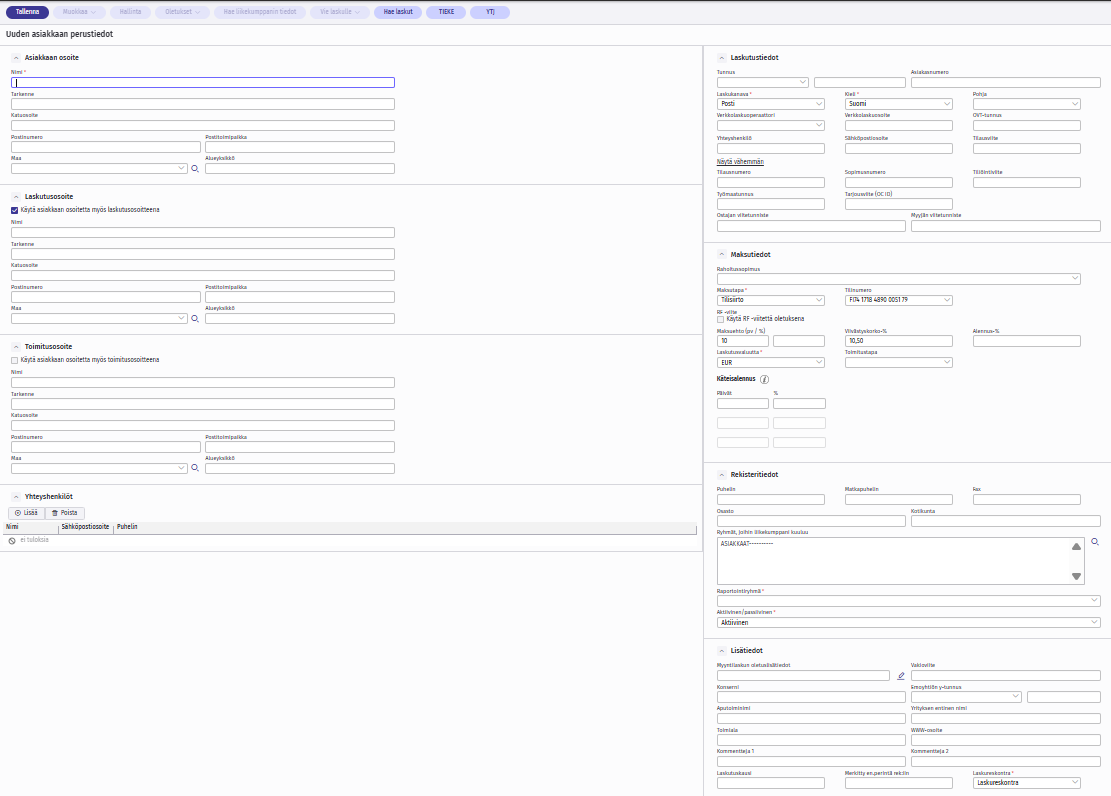Click the pencil icon for Myyntilaskun oletuslisätiedot
Viewport: 1111px width, 796px height.
(900, 676)
